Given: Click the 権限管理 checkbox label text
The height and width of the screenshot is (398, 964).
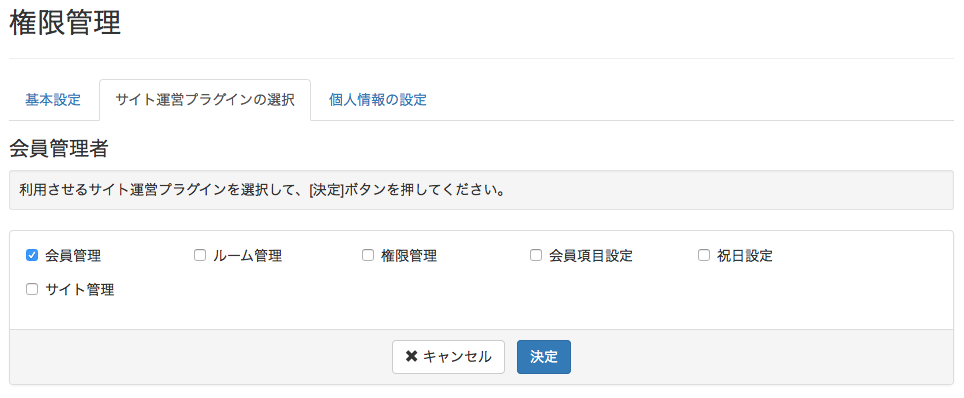Looking at the screenshot, I should (409, 256).
